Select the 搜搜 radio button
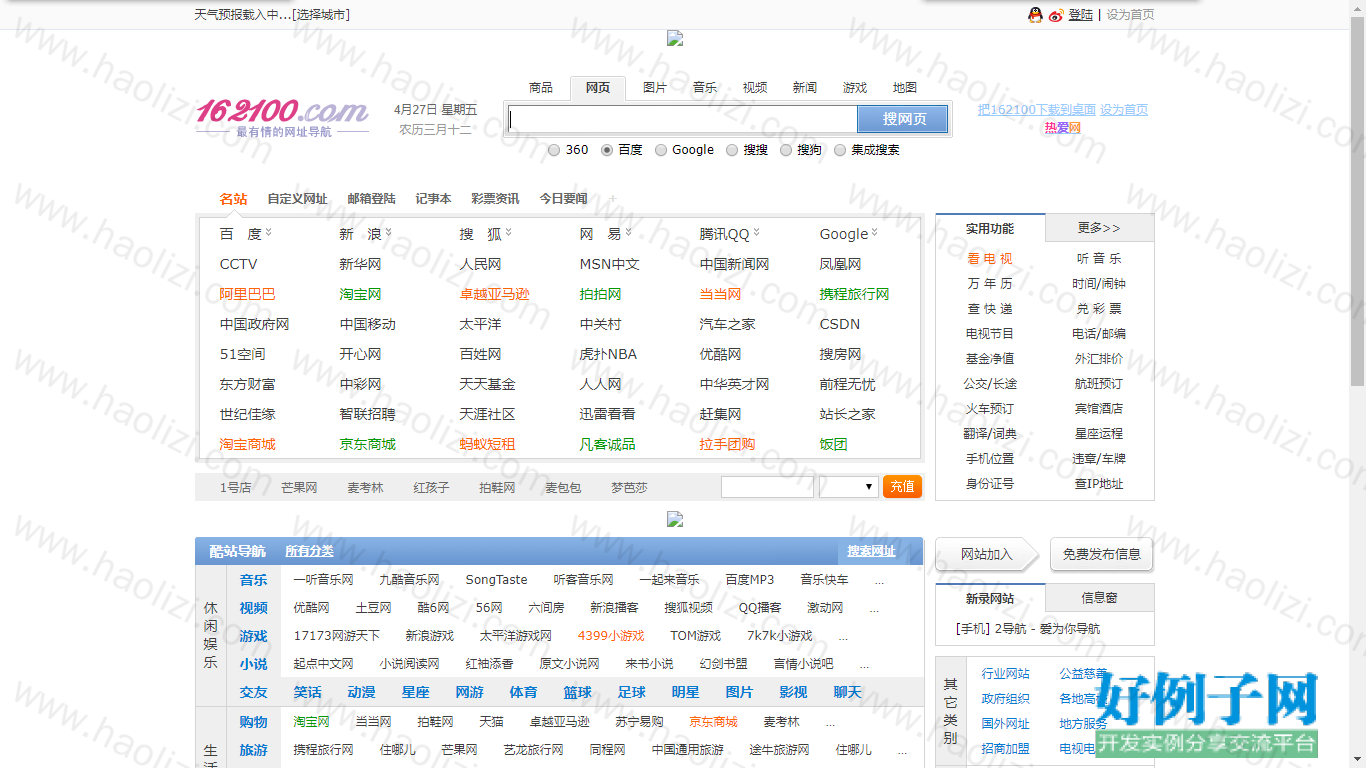The width and height of the screenshot is (1366, 768). (x=732, y=150)
